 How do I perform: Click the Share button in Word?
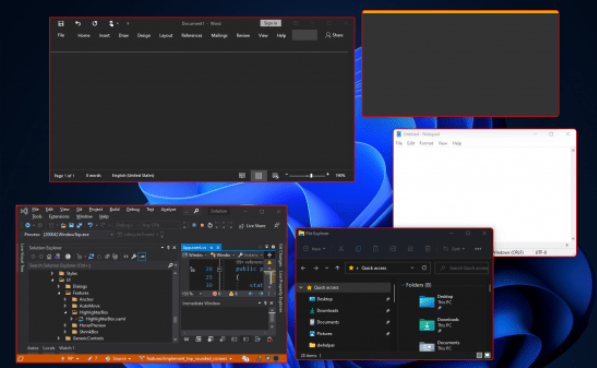tap(334, 35)
